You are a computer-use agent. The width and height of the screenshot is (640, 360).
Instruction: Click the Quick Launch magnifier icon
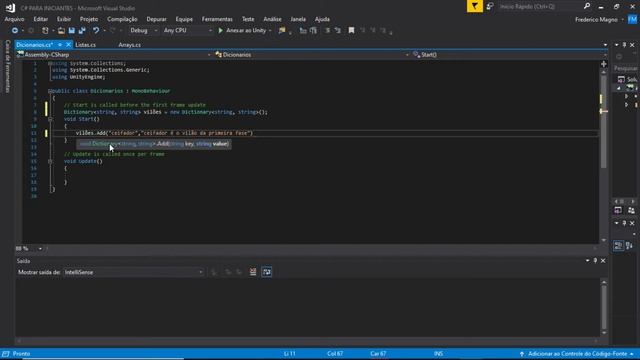point(587,6)
